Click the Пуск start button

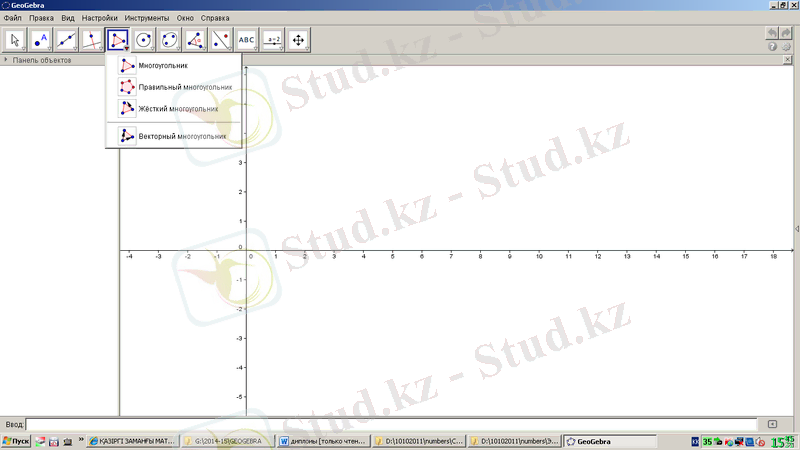pos(16,441)
